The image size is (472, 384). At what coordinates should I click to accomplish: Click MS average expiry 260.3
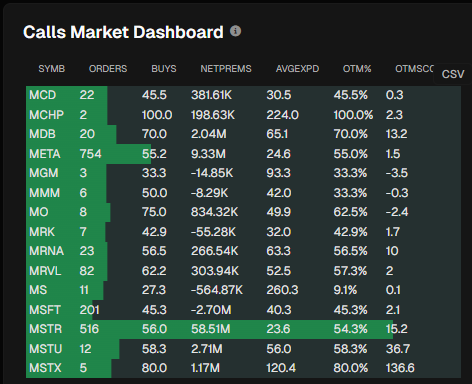pos(282,290)
